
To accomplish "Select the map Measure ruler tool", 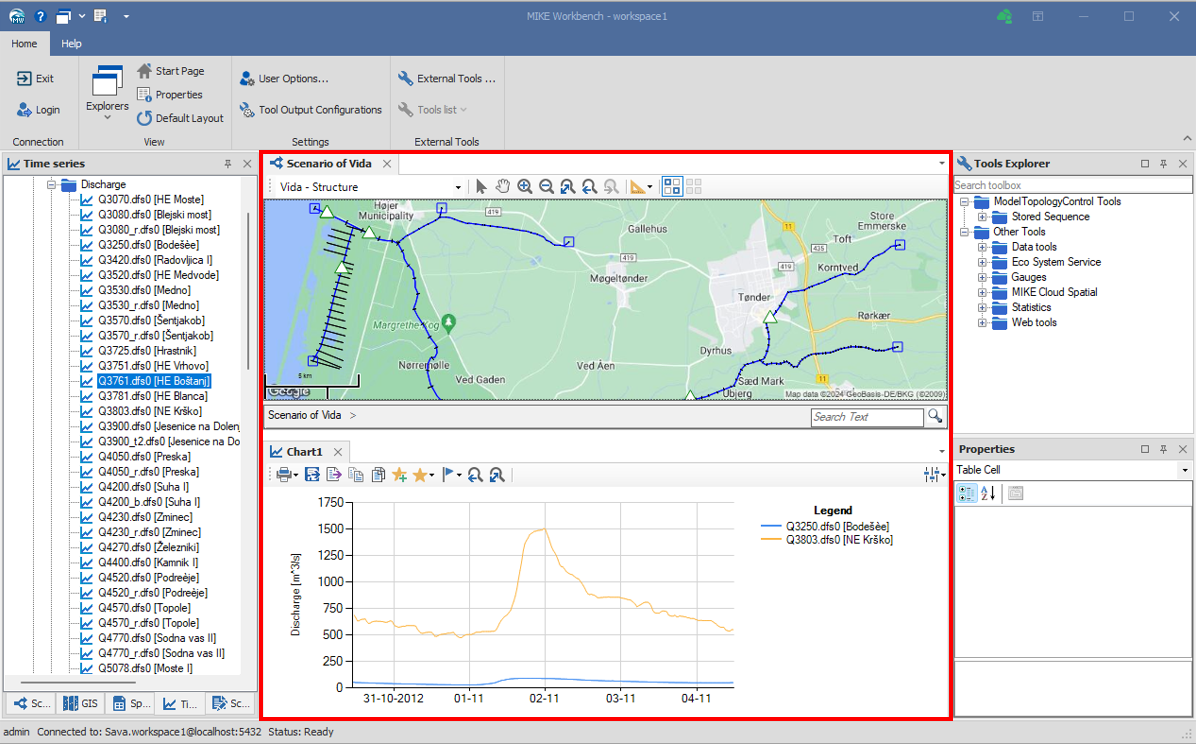I will (637, 187).
